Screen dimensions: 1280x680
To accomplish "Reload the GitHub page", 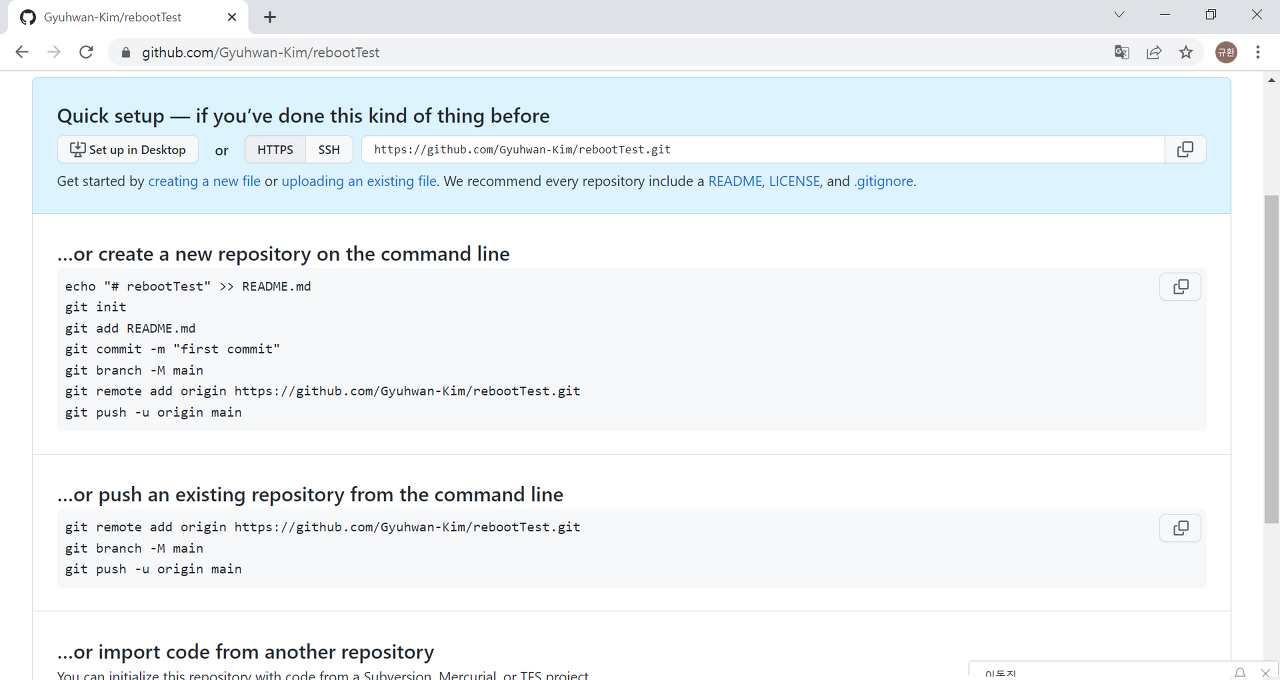I will [86, 52].
